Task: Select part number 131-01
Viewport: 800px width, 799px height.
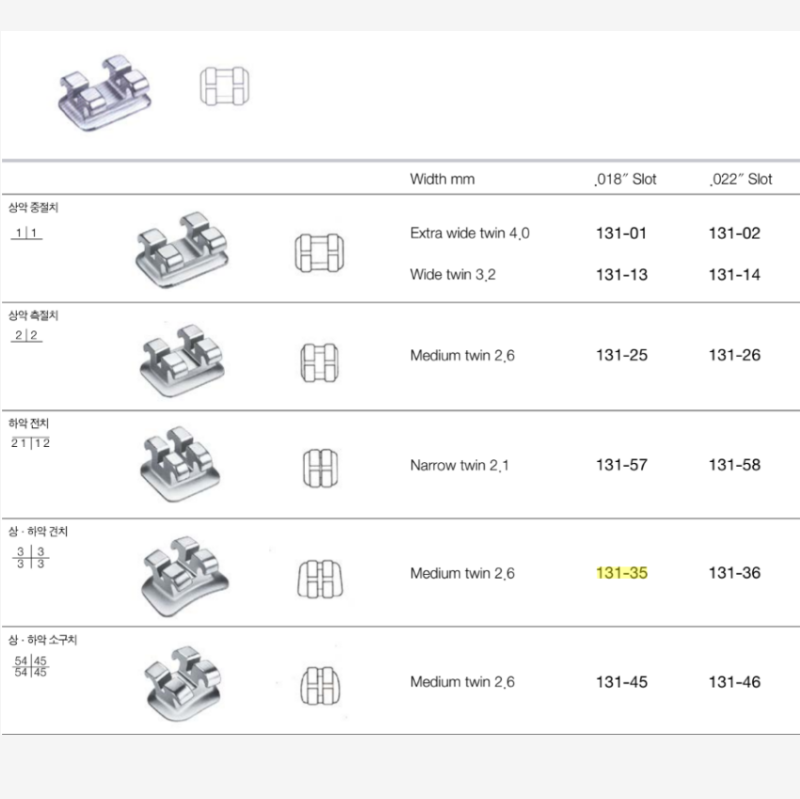Action: 621,233
